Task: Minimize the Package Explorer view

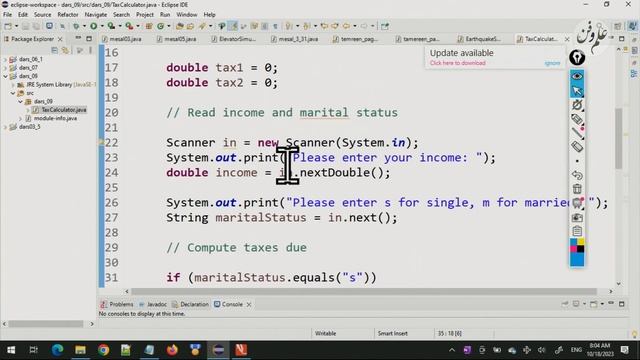Action: coord(78,39)
